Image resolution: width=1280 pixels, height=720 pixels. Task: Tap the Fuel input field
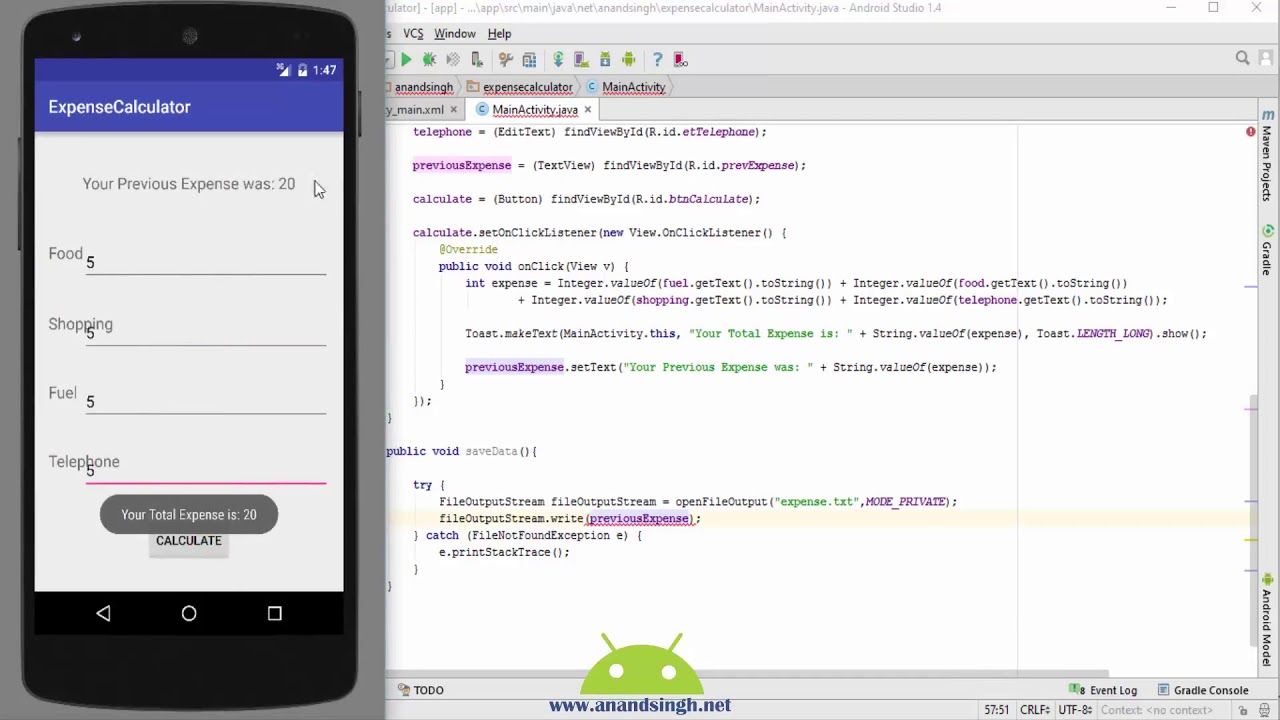pos(206,401)
